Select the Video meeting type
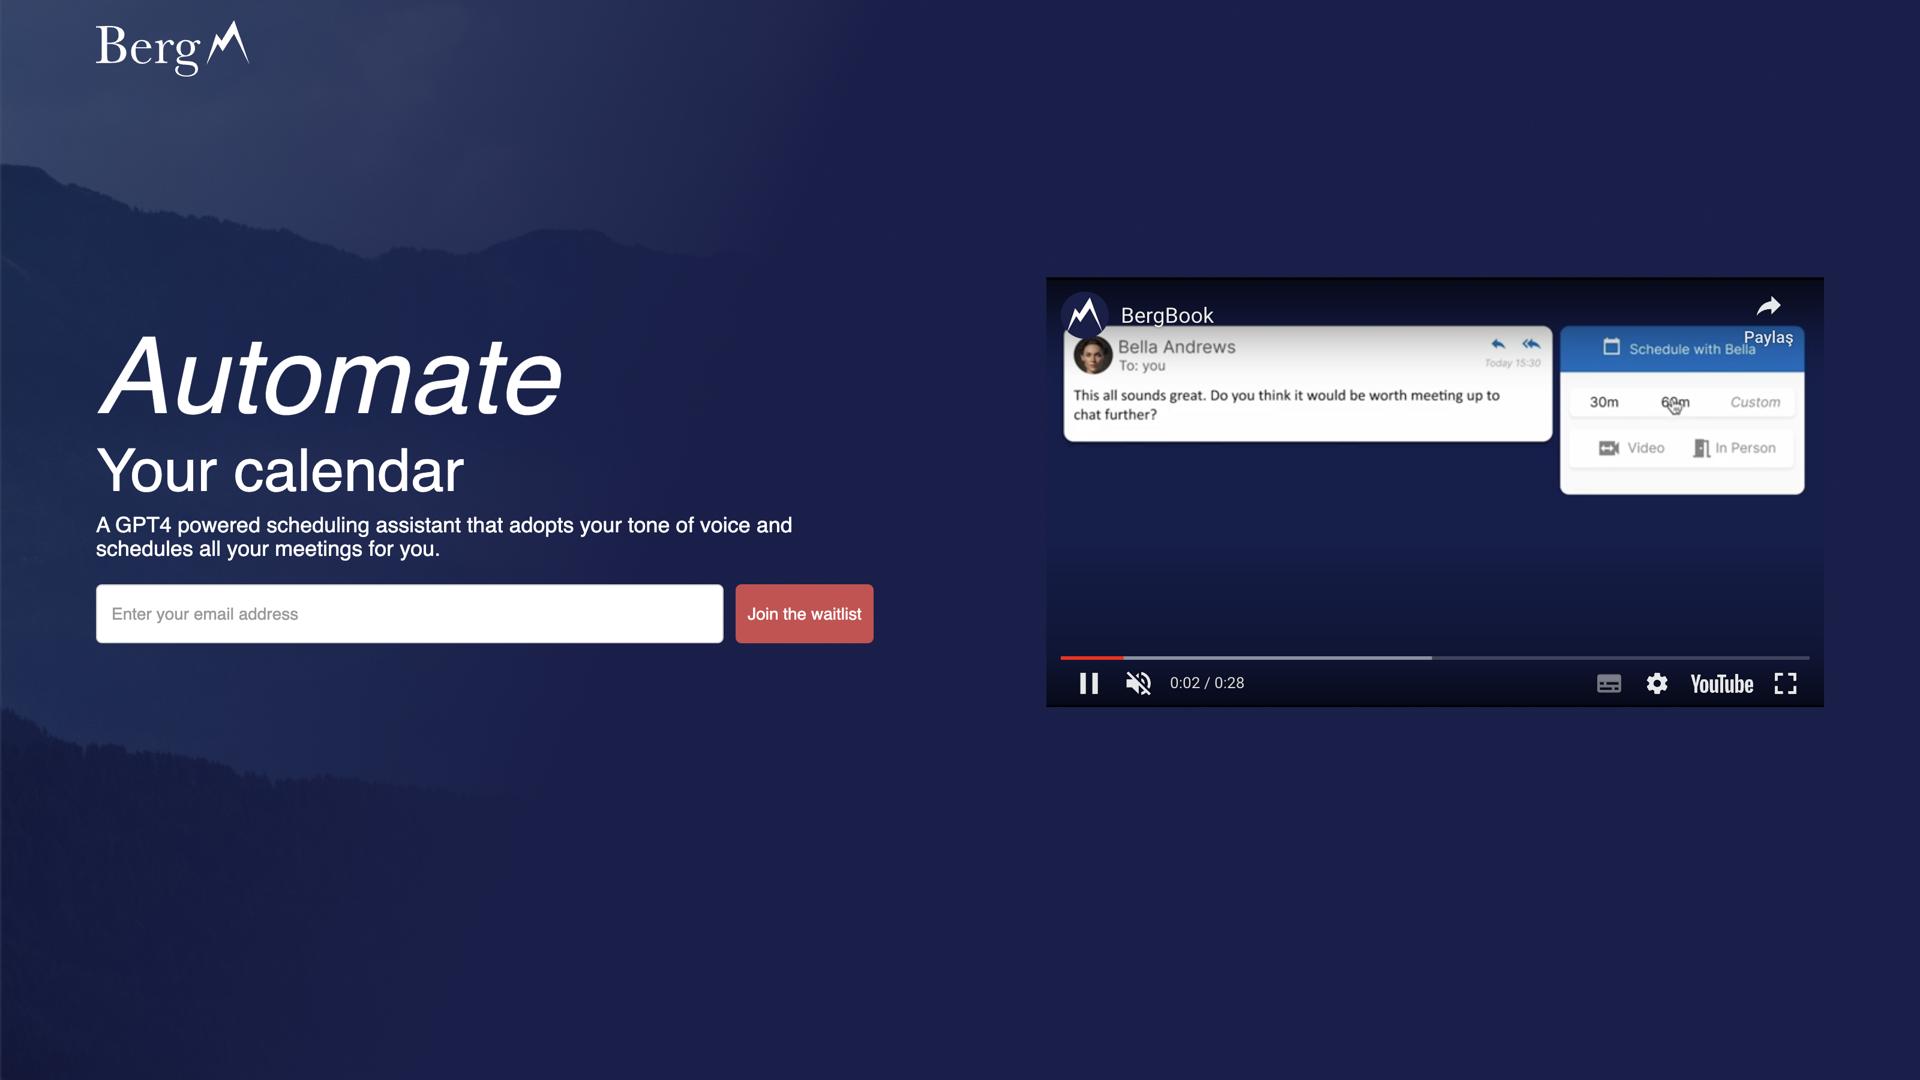Viewport: 1920px width, 1080px height. (x=1632, y=448)
